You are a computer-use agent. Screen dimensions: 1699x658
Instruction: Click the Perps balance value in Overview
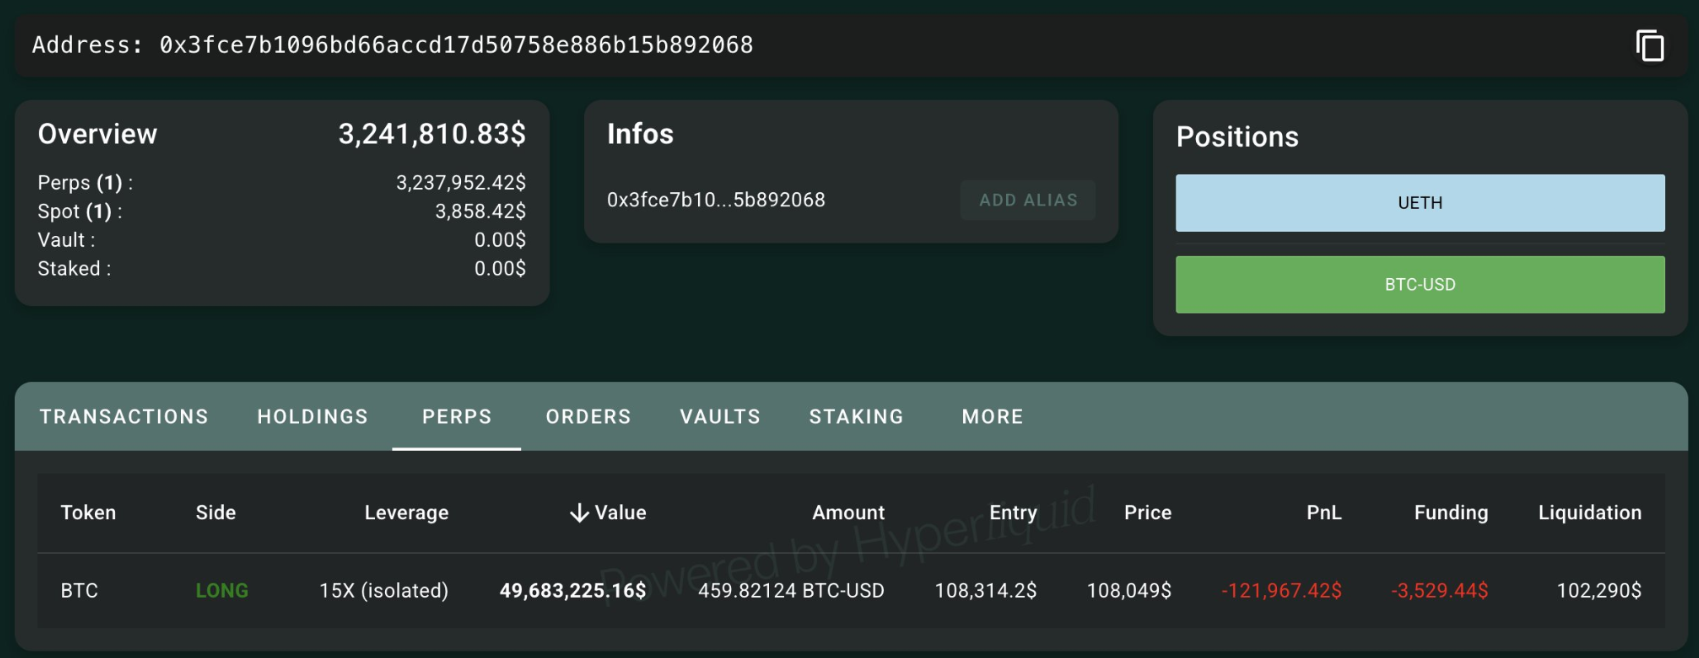(x=462, y=182)
